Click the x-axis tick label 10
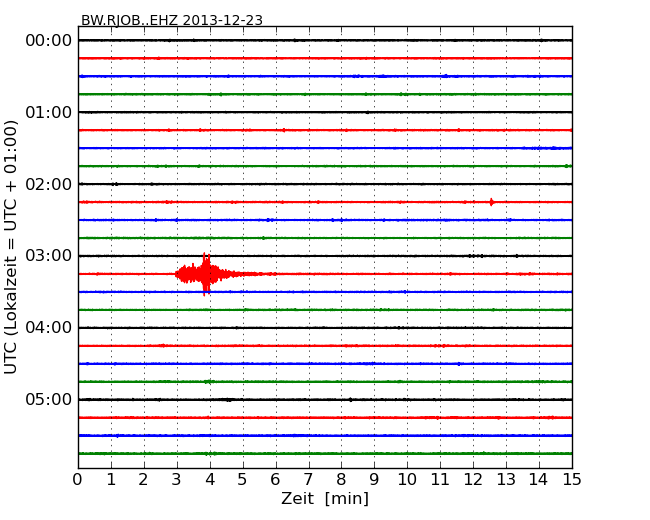650x520 pixels. point(407,480)
